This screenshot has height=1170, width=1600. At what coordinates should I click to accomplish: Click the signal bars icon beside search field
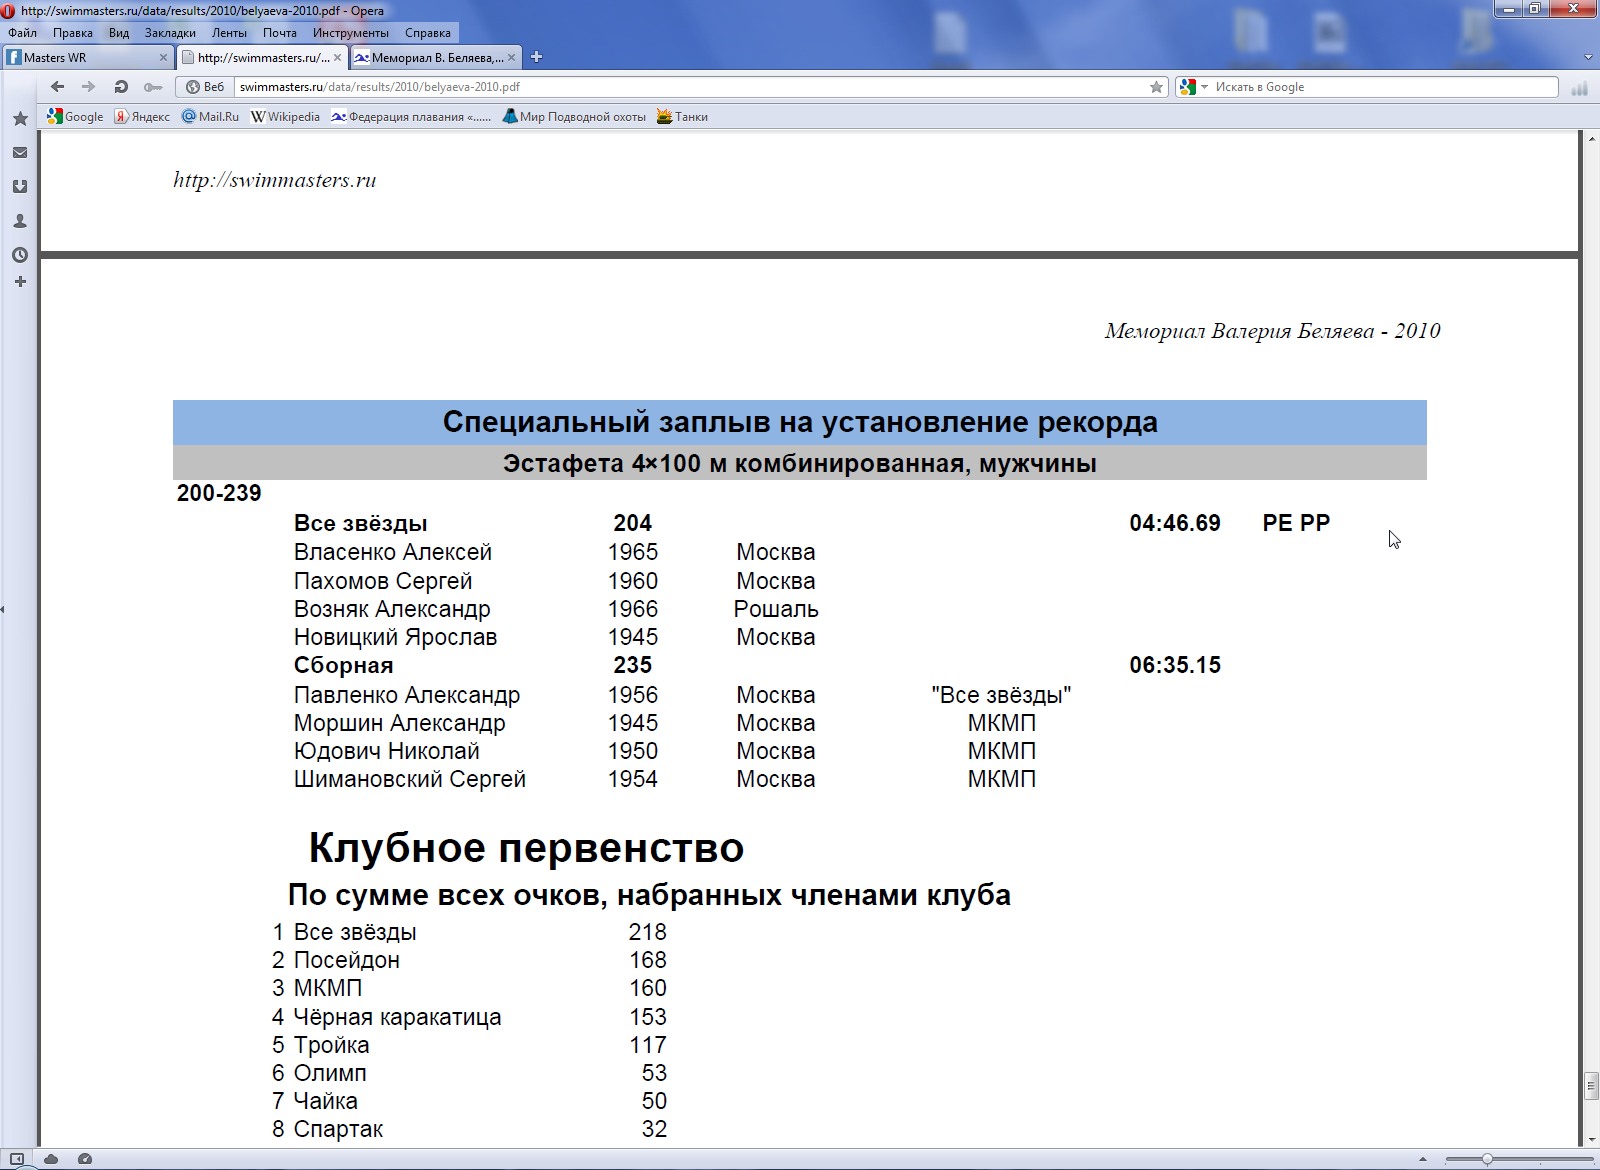[1579, 88]
